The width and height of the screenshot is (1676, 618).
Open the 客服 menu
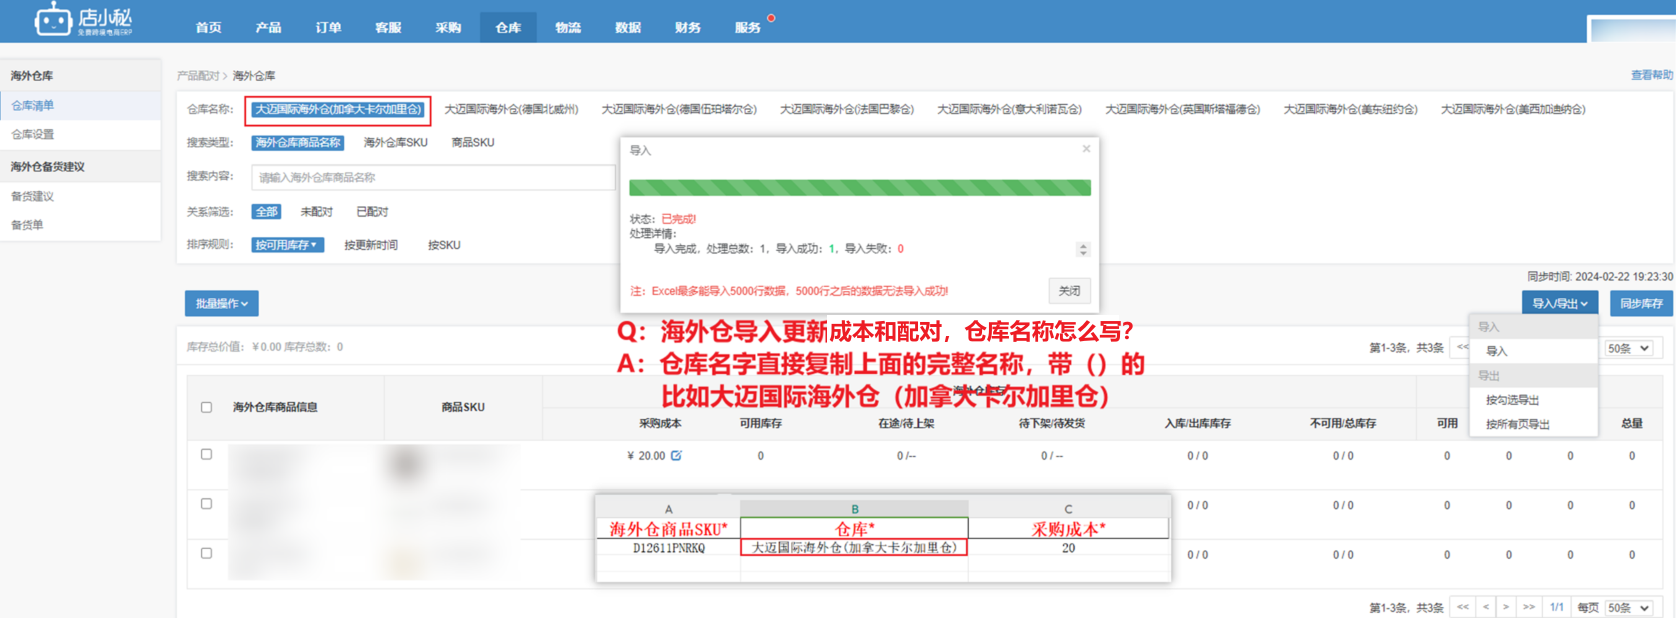pos(388,27)
